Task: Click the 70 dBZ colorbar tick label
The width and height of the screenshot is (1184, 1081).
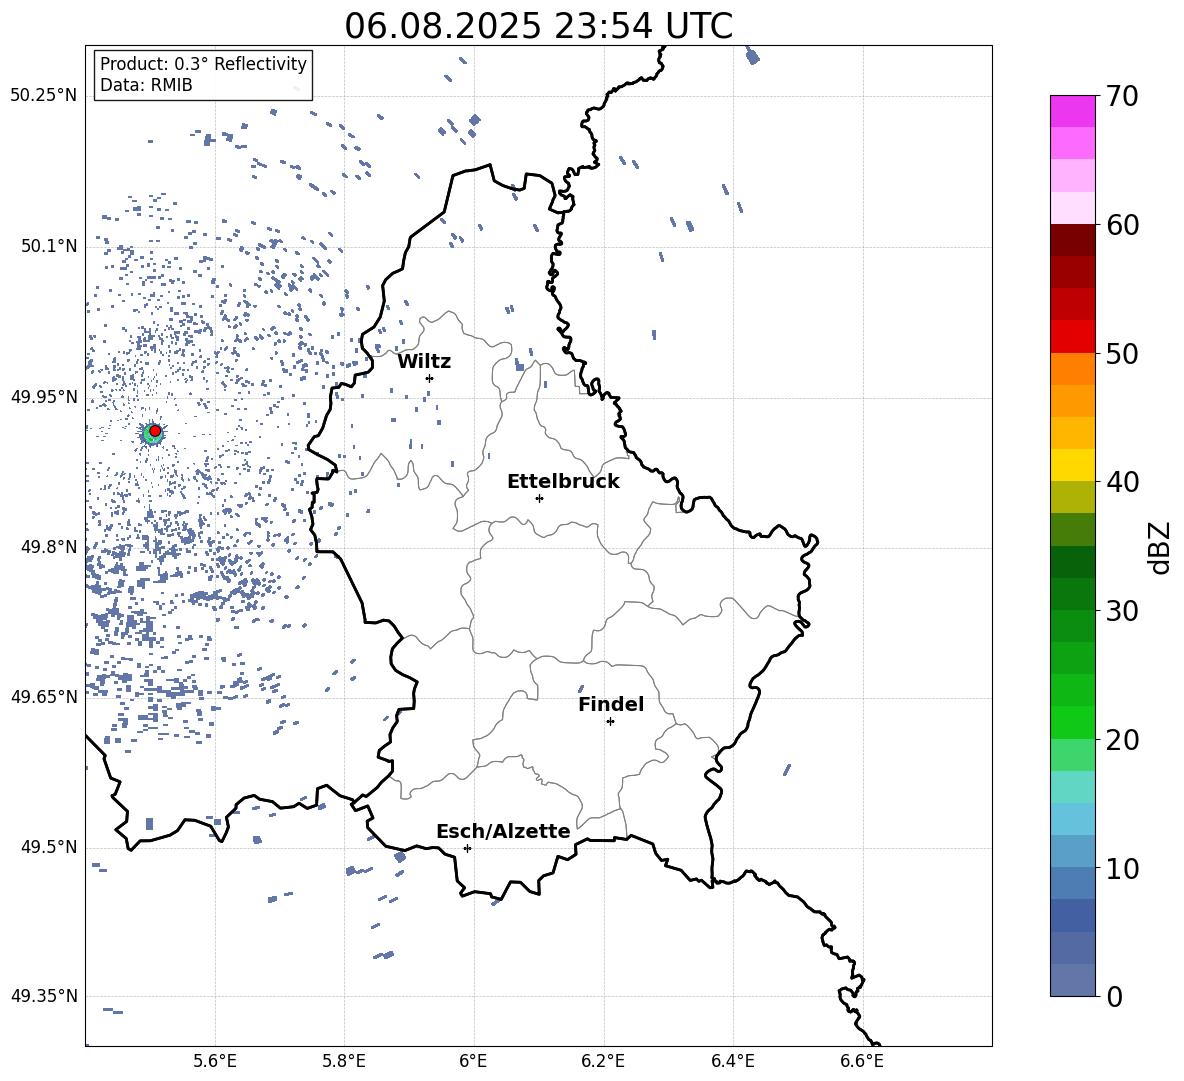Action: click(x=1122, y=97)
